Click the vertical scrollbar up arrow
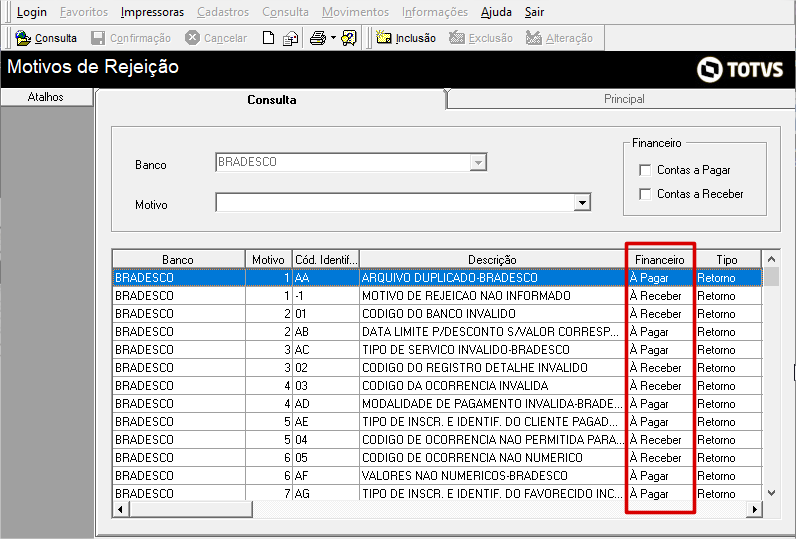796x539 pixels. pyautogui.click(x=772, y=259)
